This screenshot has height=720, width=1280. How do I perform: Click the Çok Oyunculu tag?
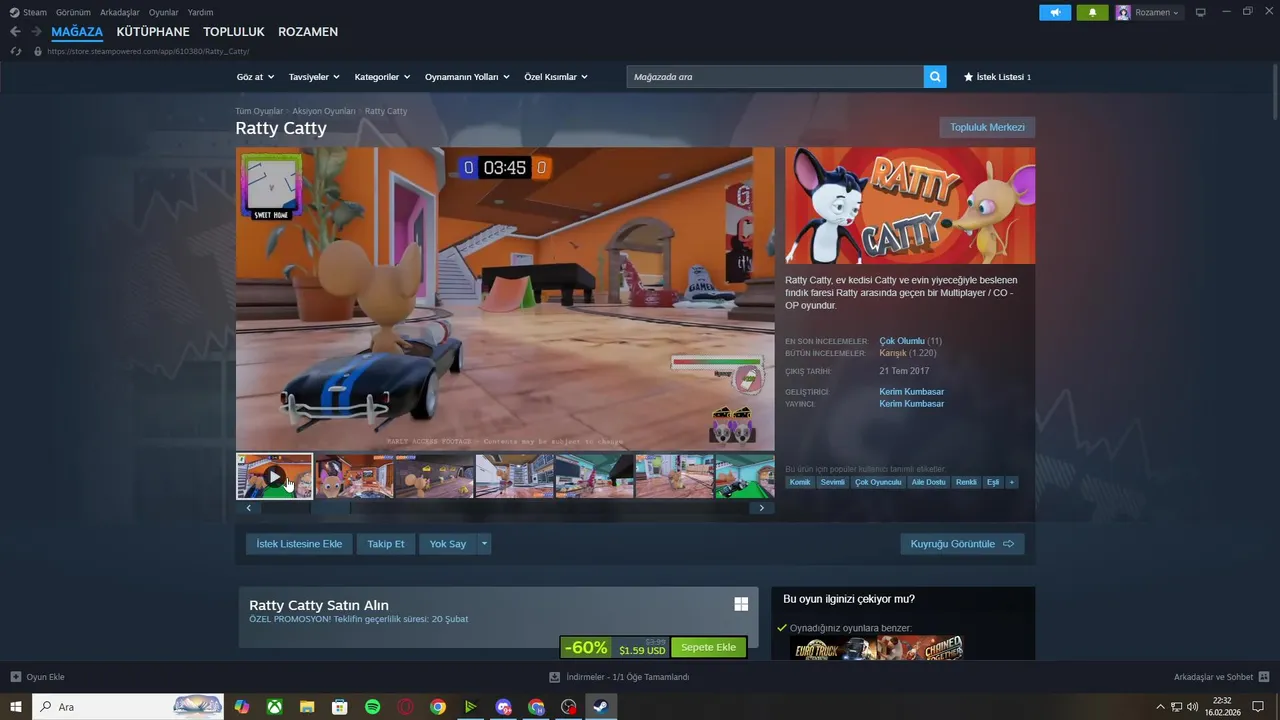point(878,482)
